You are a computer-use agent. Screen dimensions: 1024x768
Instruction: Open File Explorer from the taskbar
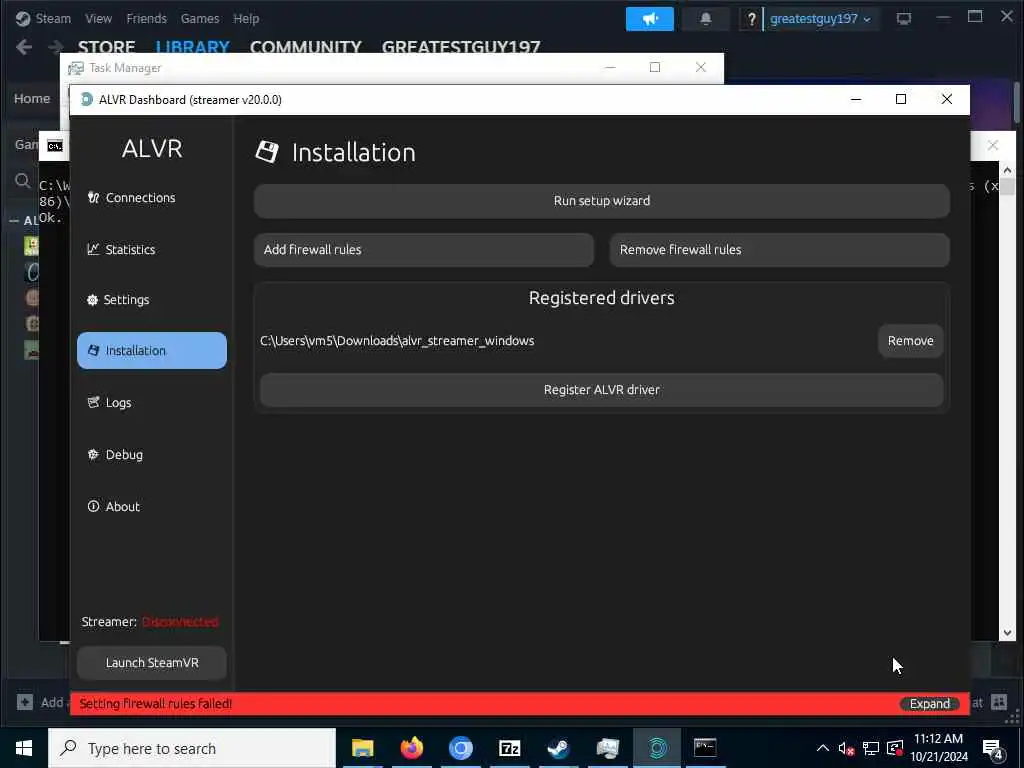pyautogui.click(x=362, y=748)
